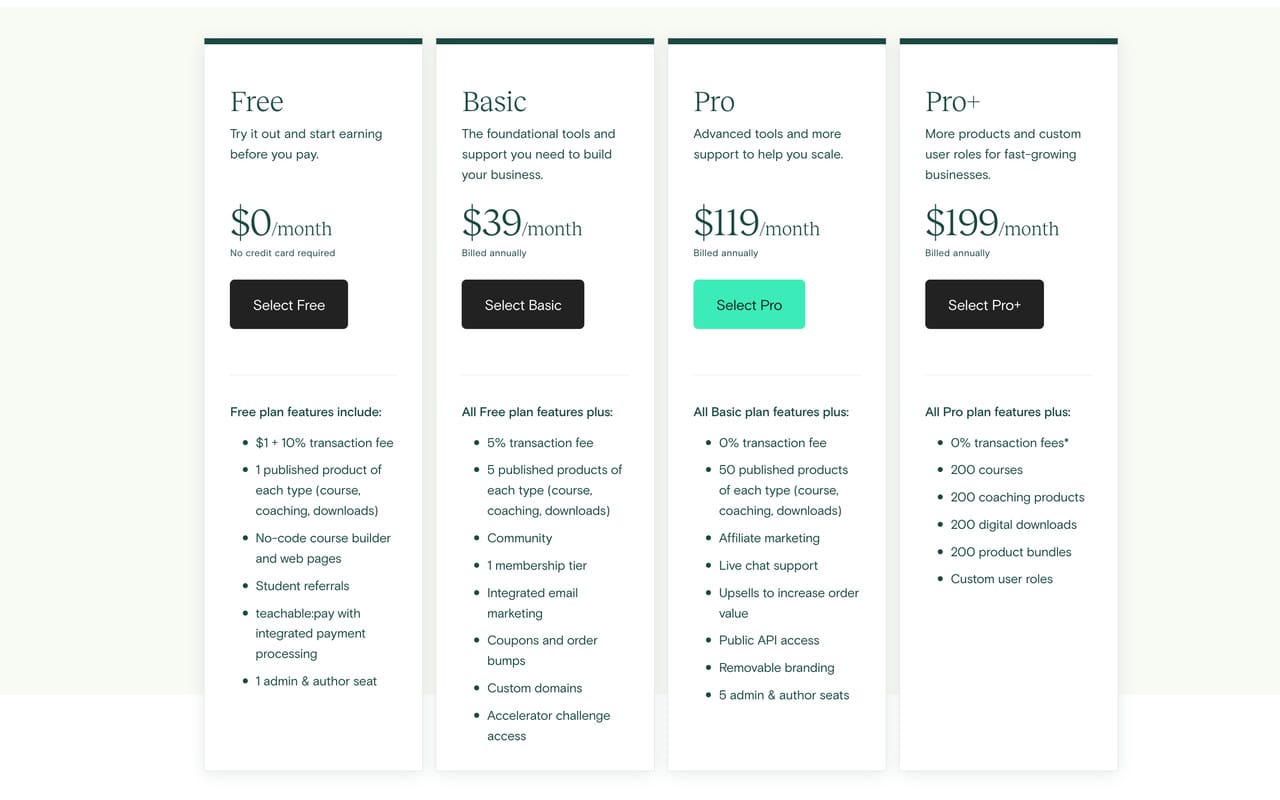
Task: Click the Select Basic button
Action: pyautogui.click(x=522, y=304)
